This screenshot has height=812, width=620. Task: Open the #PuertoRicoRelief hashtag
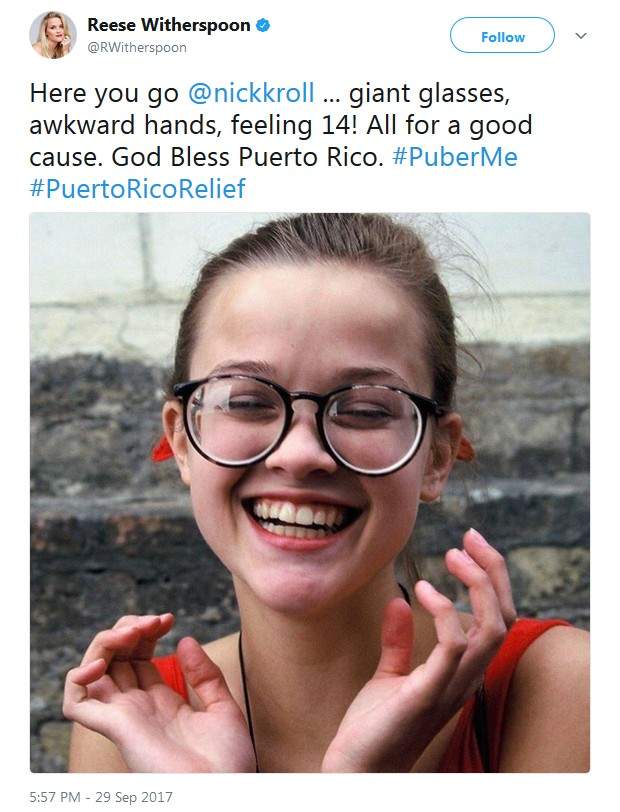point(138,188)
